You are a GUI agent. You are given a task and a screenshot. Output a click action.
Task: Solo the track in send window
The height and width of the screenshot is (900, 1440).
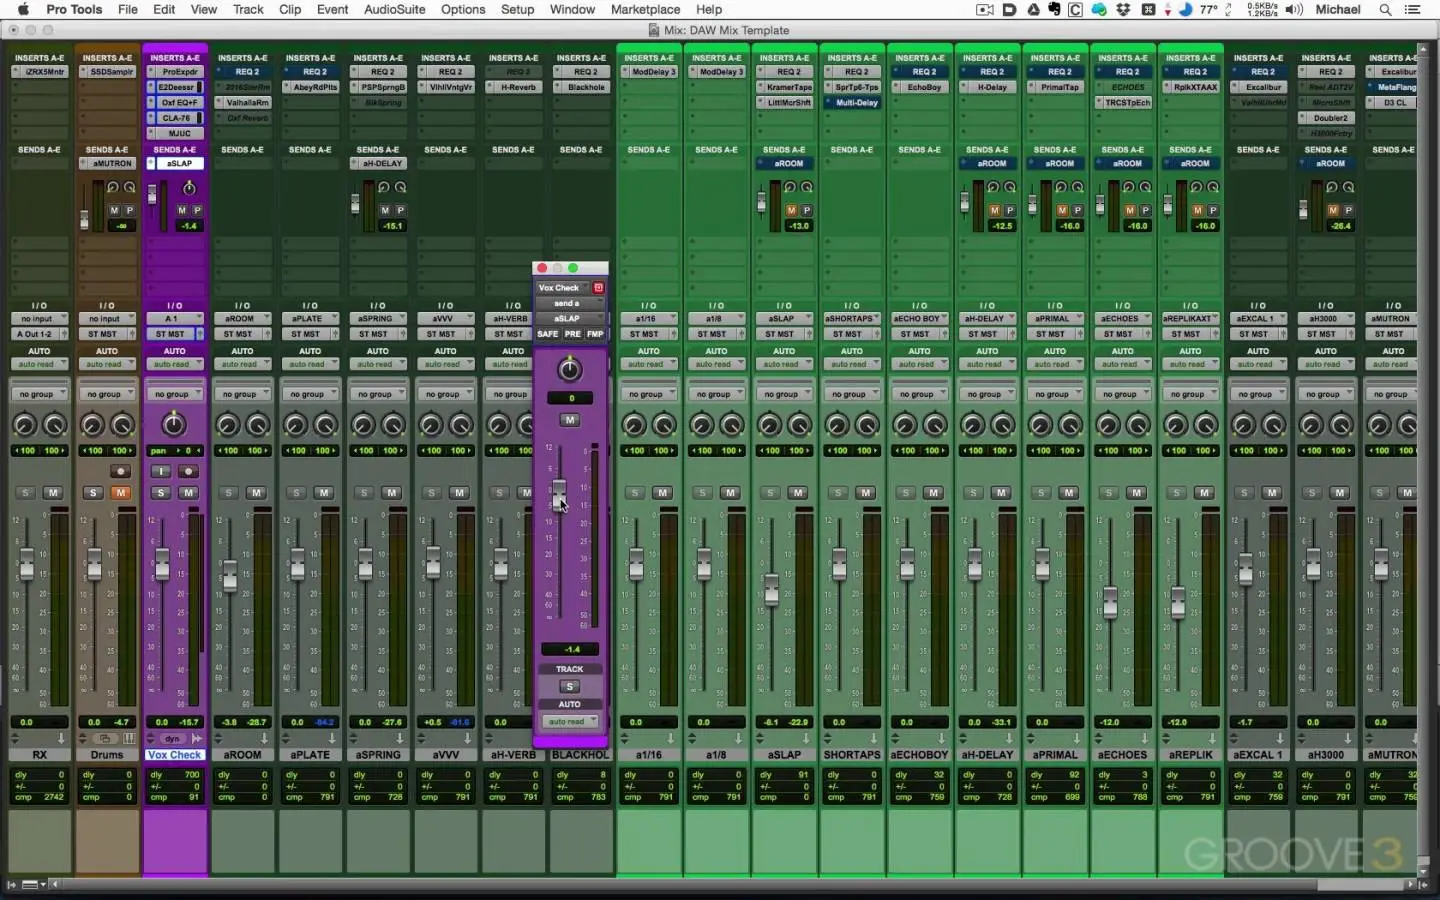tap(570, 687)
